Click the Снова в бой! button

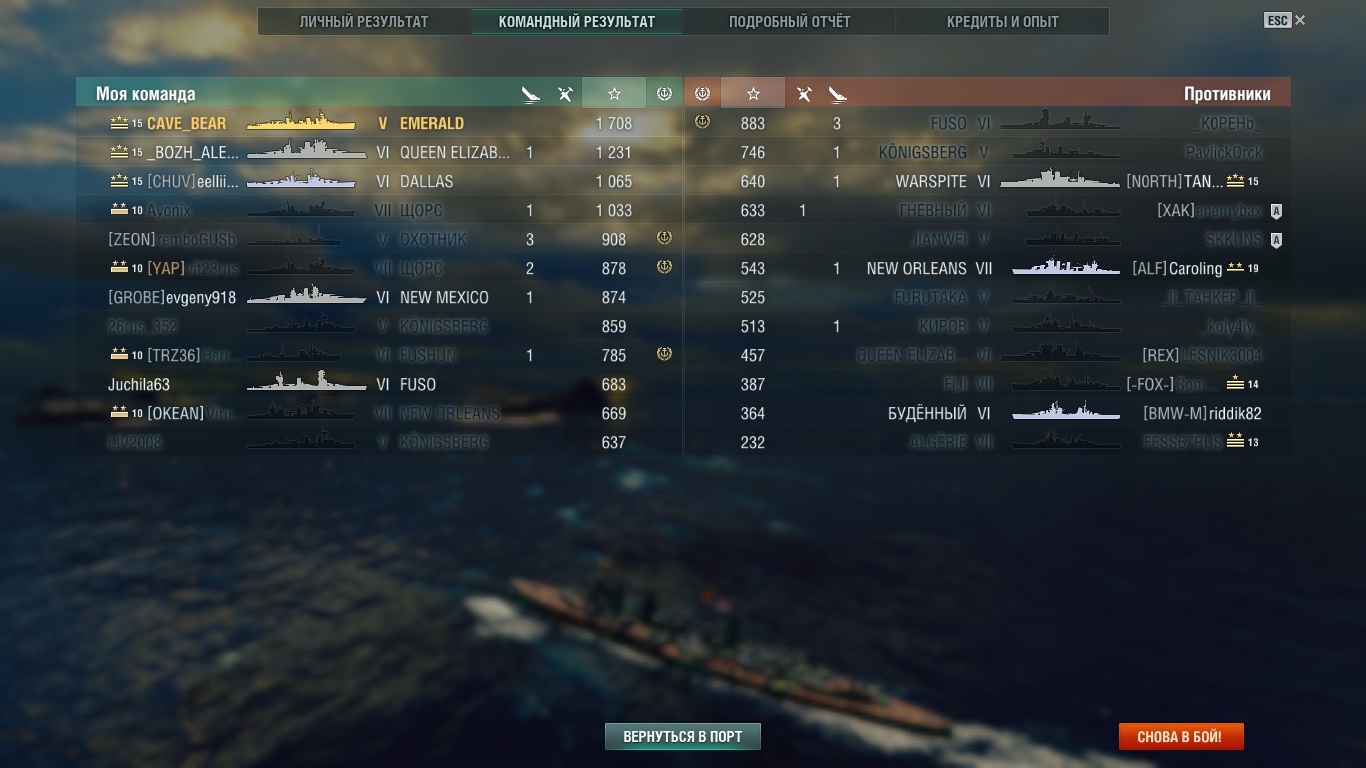click(1181, 736)
